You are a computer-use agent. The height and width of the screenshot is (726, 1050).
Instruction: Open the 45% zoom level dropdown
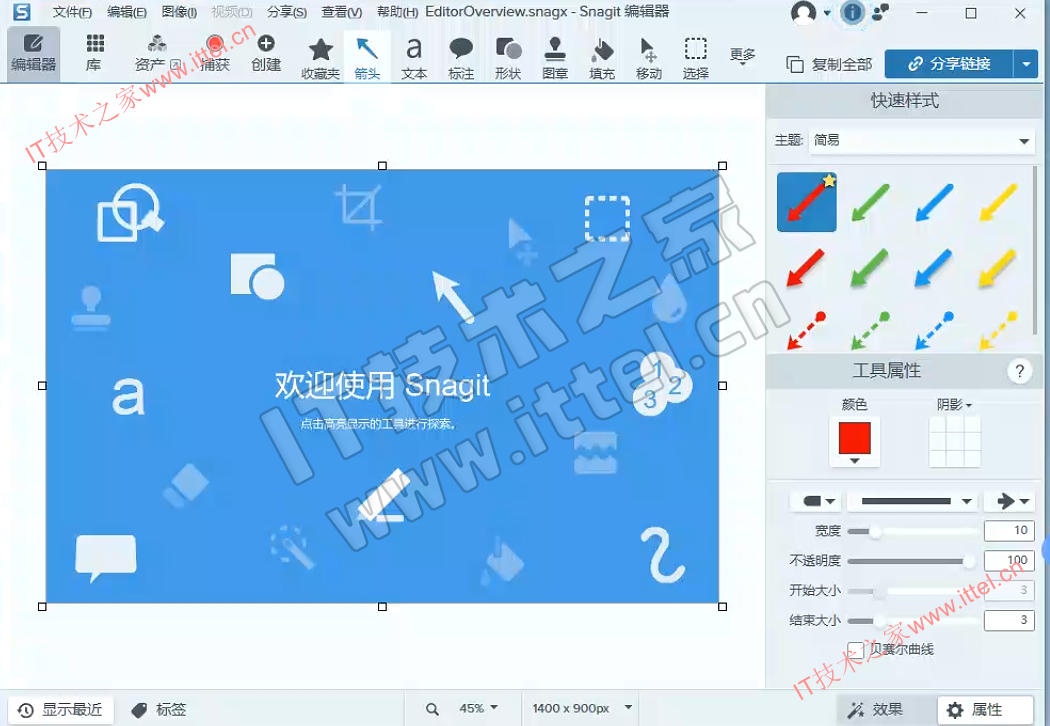click(478, 708)
